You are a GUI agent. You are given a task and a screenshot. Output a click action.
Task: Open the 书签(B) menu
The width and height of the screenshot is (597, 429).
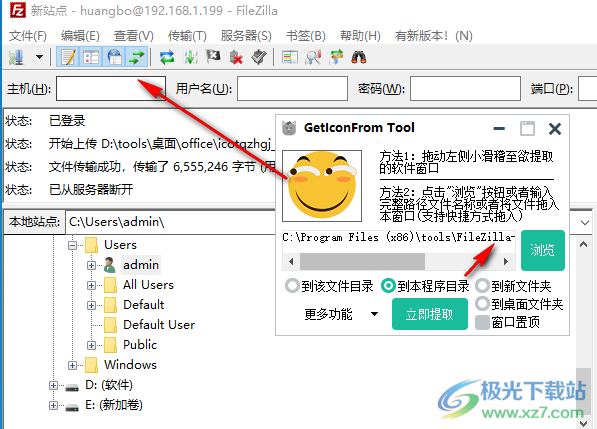pyautogui.click(x=306, y=36)
